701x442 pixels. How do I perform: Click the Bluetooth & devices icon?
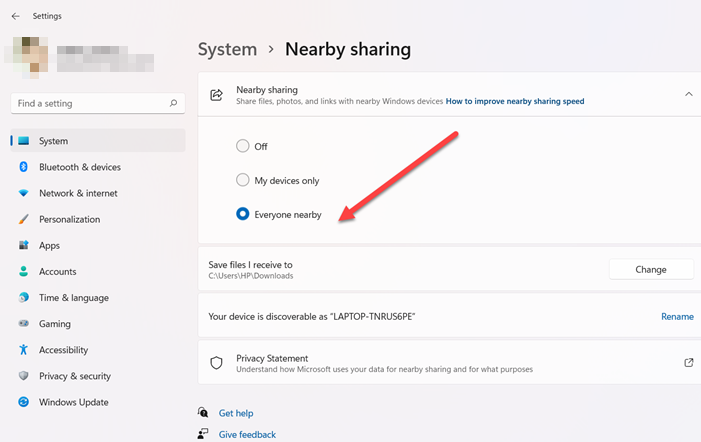(x=23, y=167)
